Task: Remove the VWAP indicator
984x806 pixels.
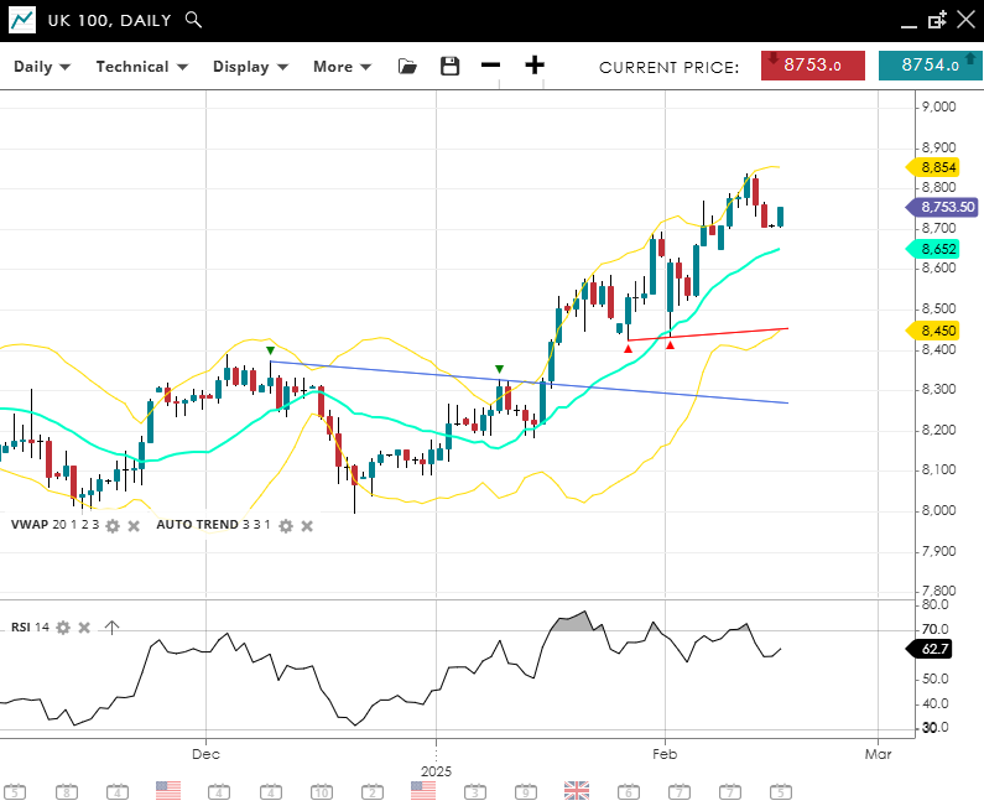Action: (x=133, y=525)
